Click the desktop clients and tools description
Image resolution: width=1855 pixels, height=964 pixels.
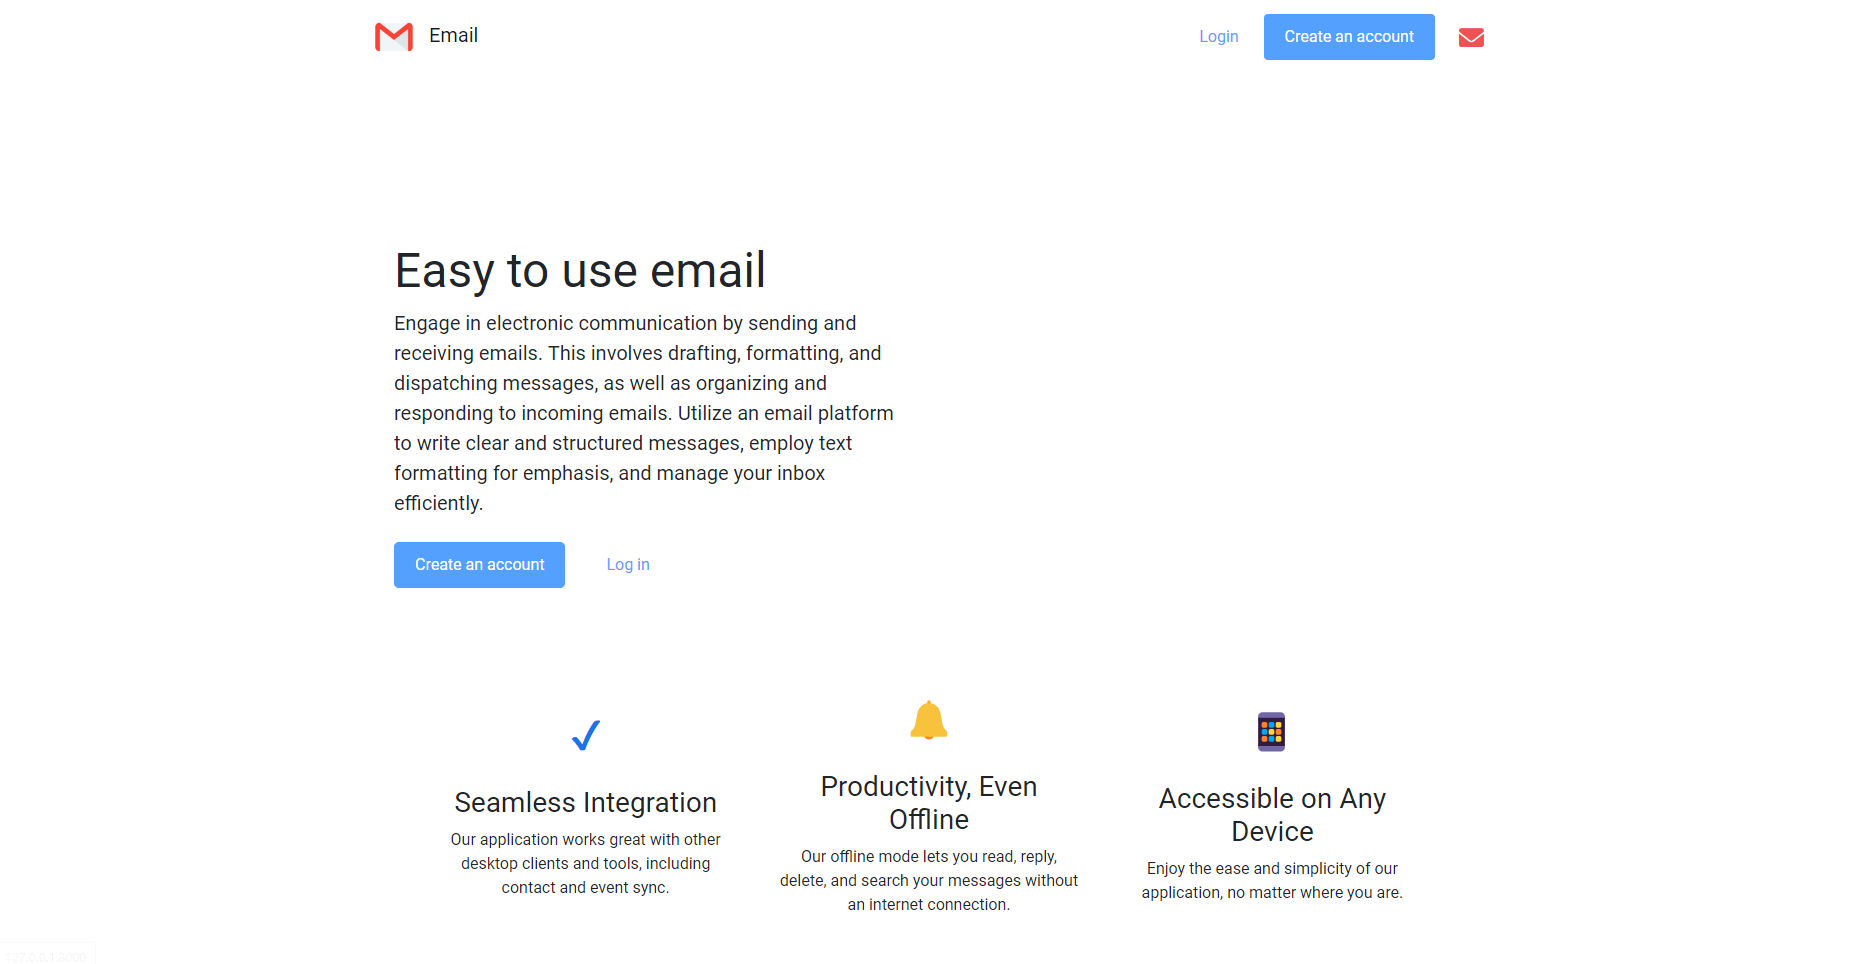click(586, 864)
